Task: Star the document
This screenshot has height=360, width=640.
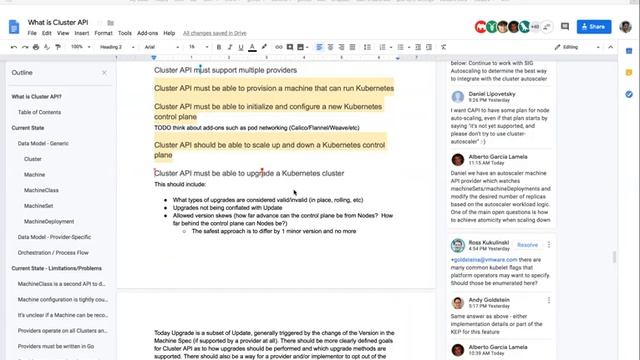Action: click(x=99, y=22)
